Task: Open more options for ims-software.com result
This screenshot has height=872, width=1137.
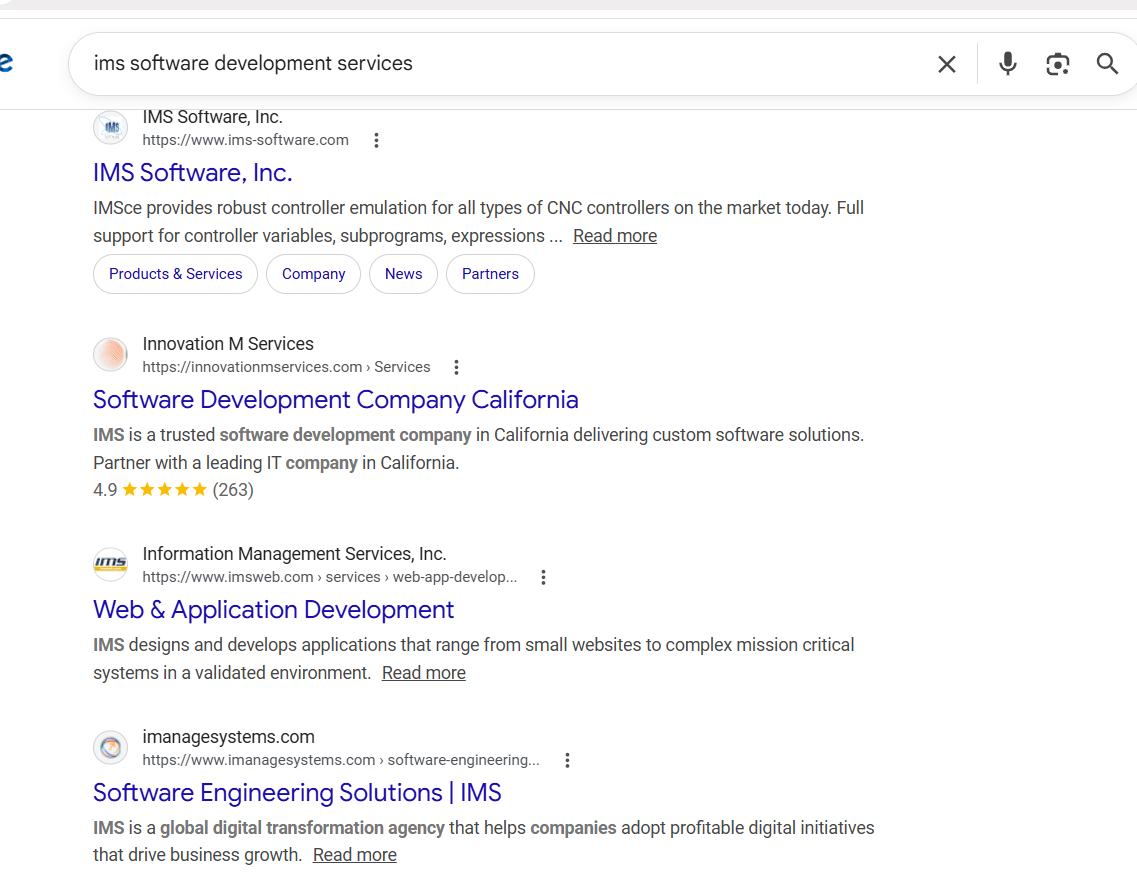Action: coord(377,140)
